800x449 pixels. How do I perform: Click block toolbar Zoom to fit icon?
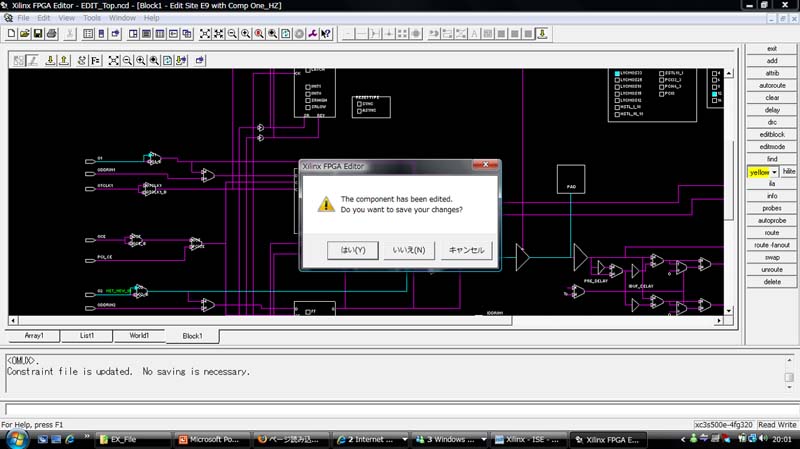point(114,61)
